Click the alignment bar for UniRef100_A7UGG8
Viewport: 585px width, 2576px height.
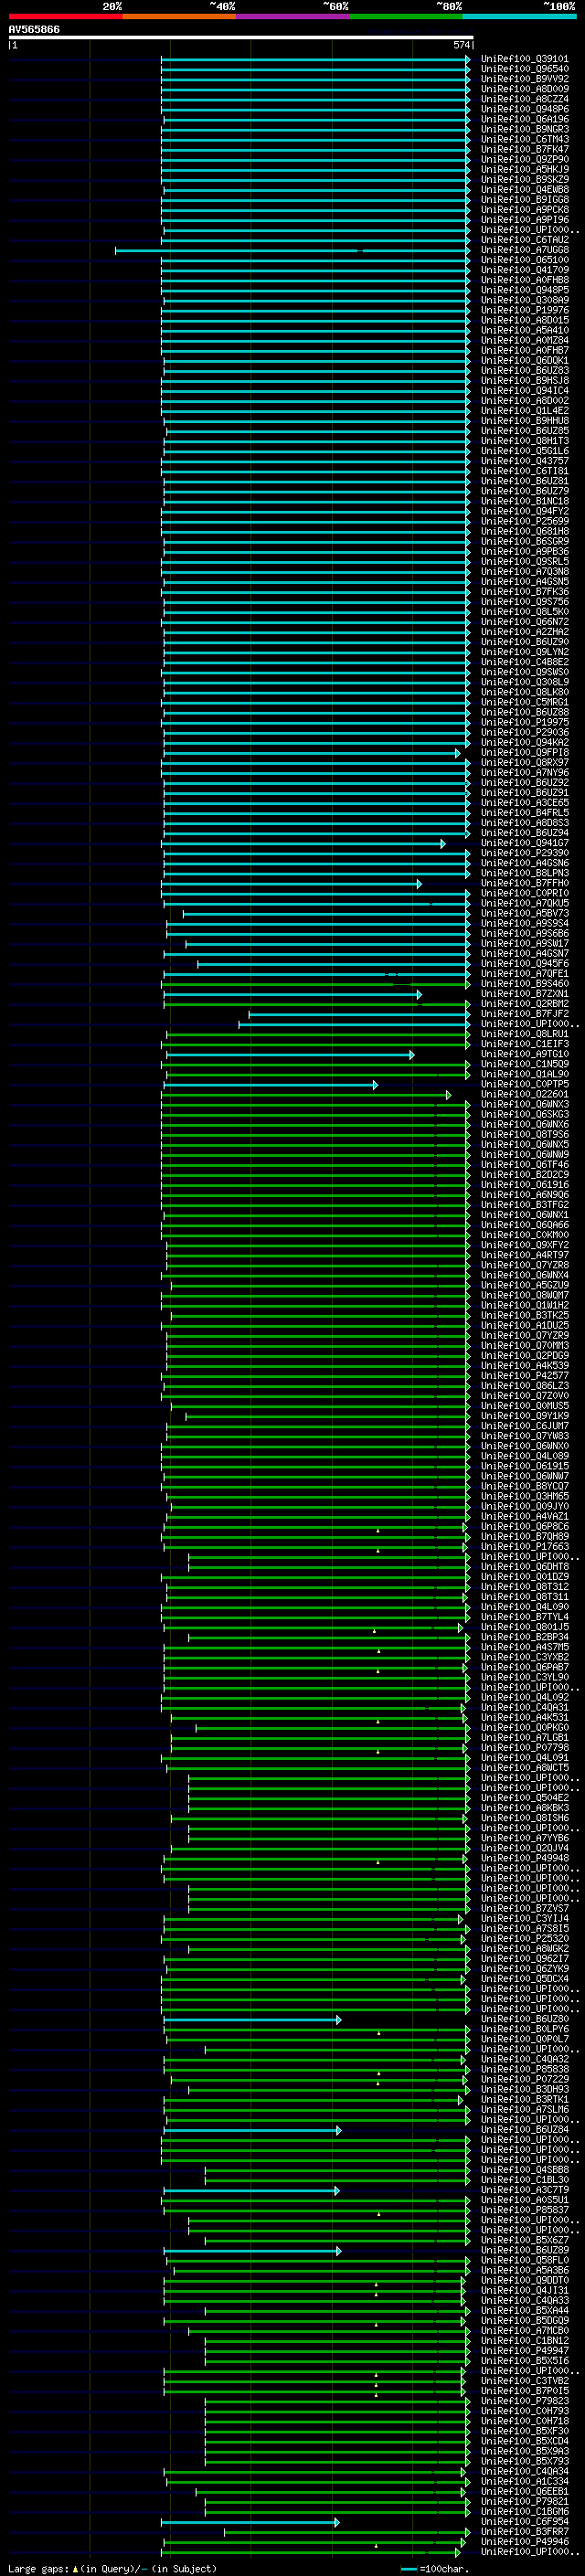point(292,250)
